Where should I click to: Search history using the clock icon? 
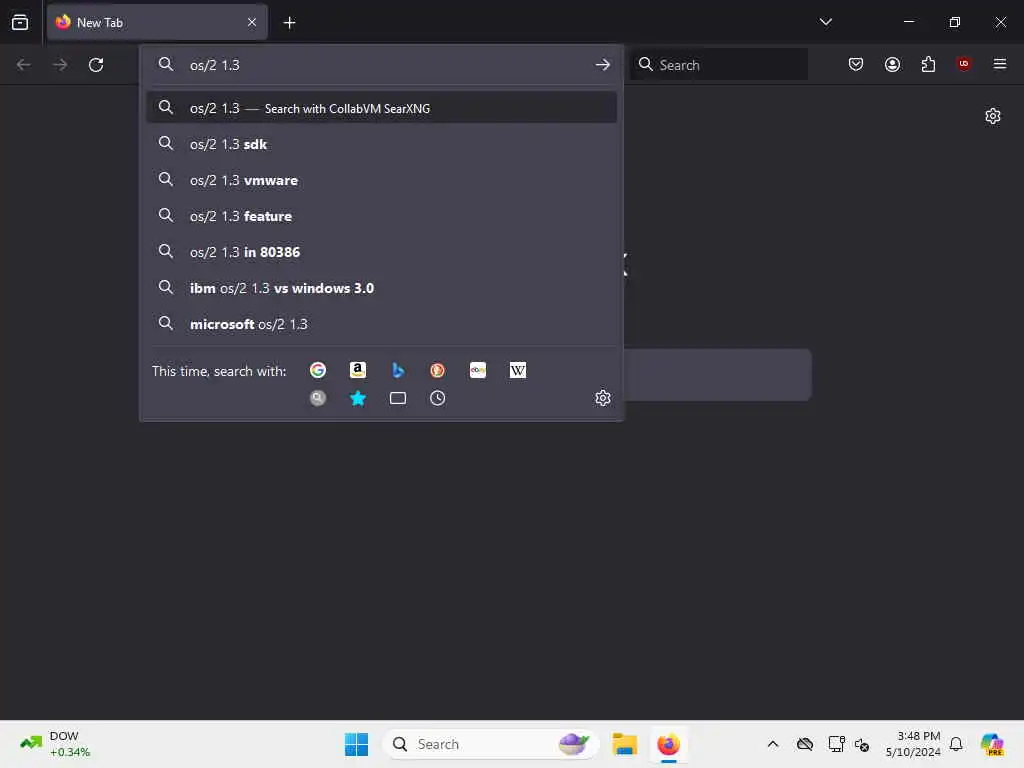point(438,398)
